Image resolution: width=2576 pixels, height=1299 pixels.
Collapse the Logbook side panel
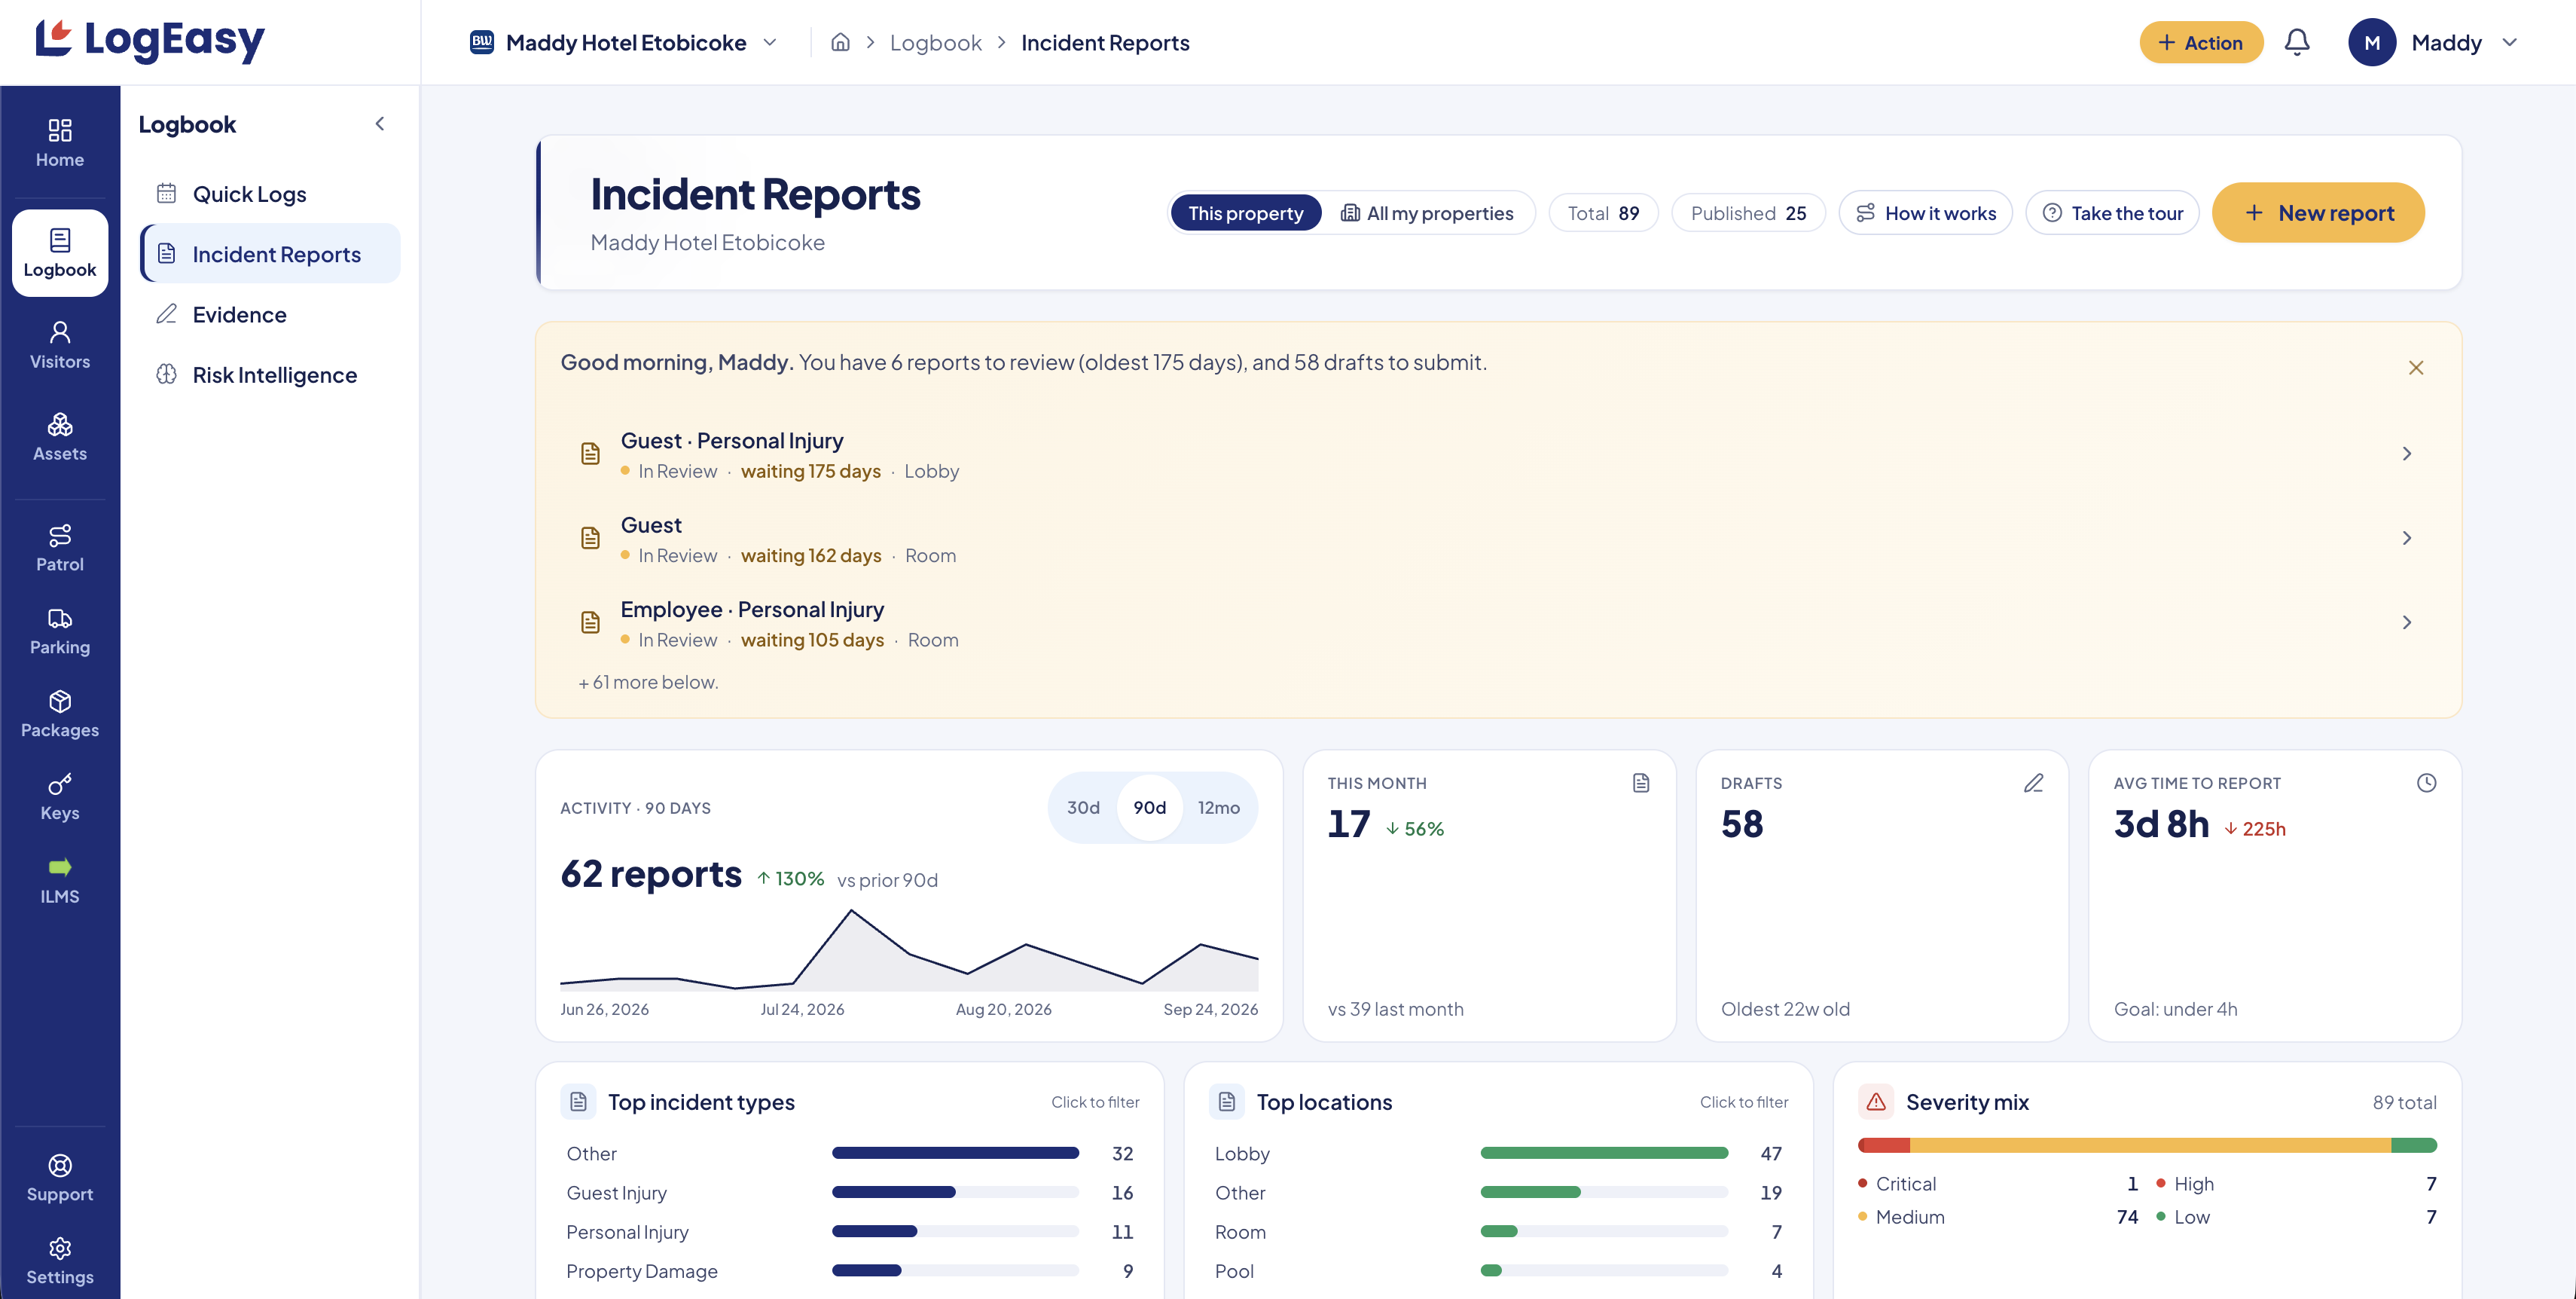380,124
